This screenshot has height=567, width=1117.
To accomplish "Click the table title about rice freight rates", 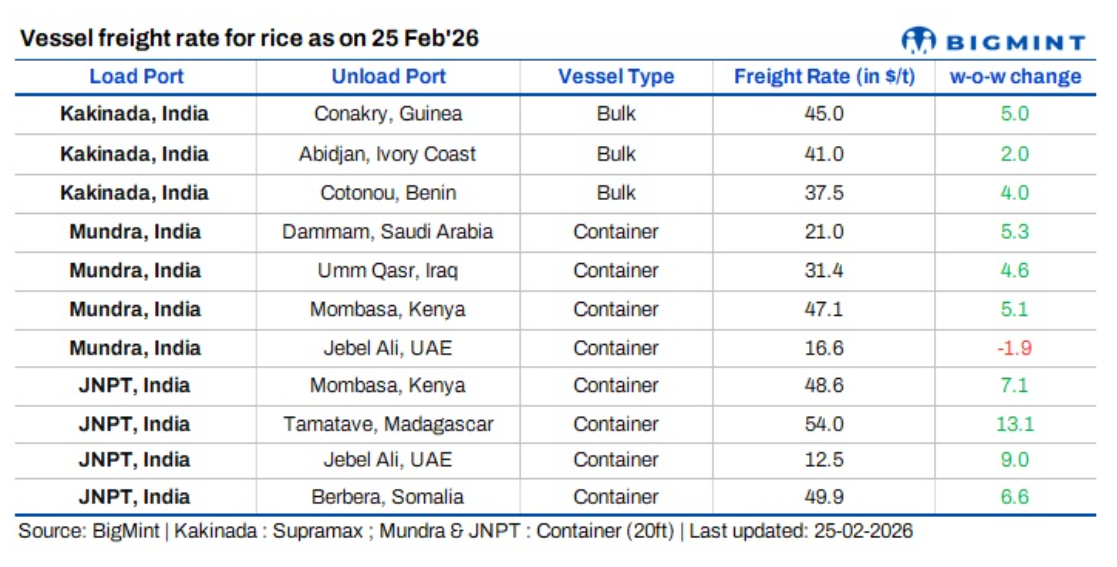I will click(250, 39).
